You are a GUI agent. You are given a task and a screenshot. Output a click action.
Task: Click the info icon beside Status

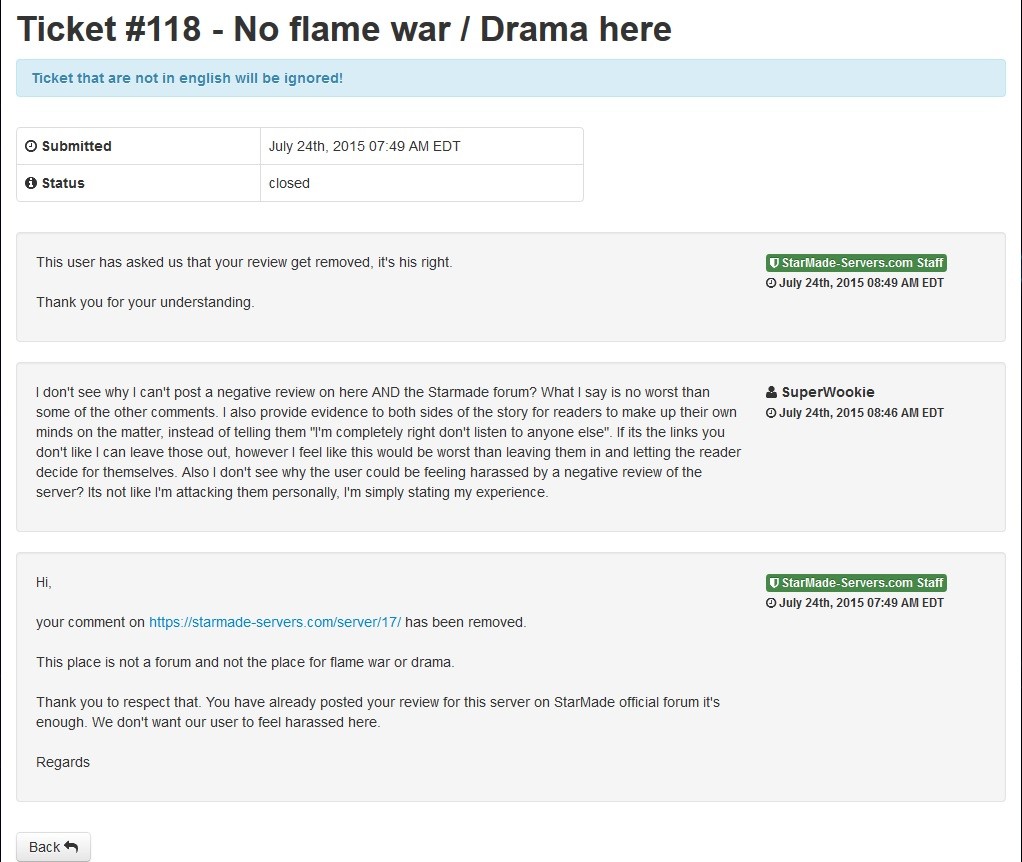tap(31, 183)
